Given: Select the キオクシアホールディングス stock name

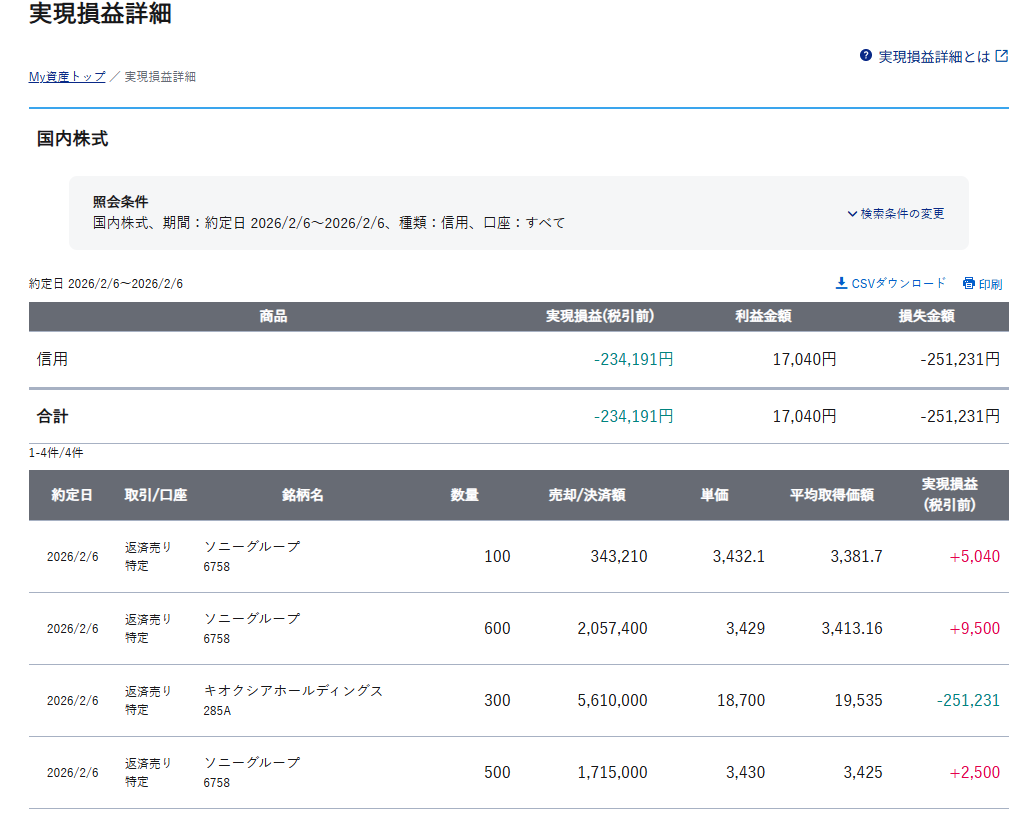Looking at the screenshot, I should [x=293, y=691].
